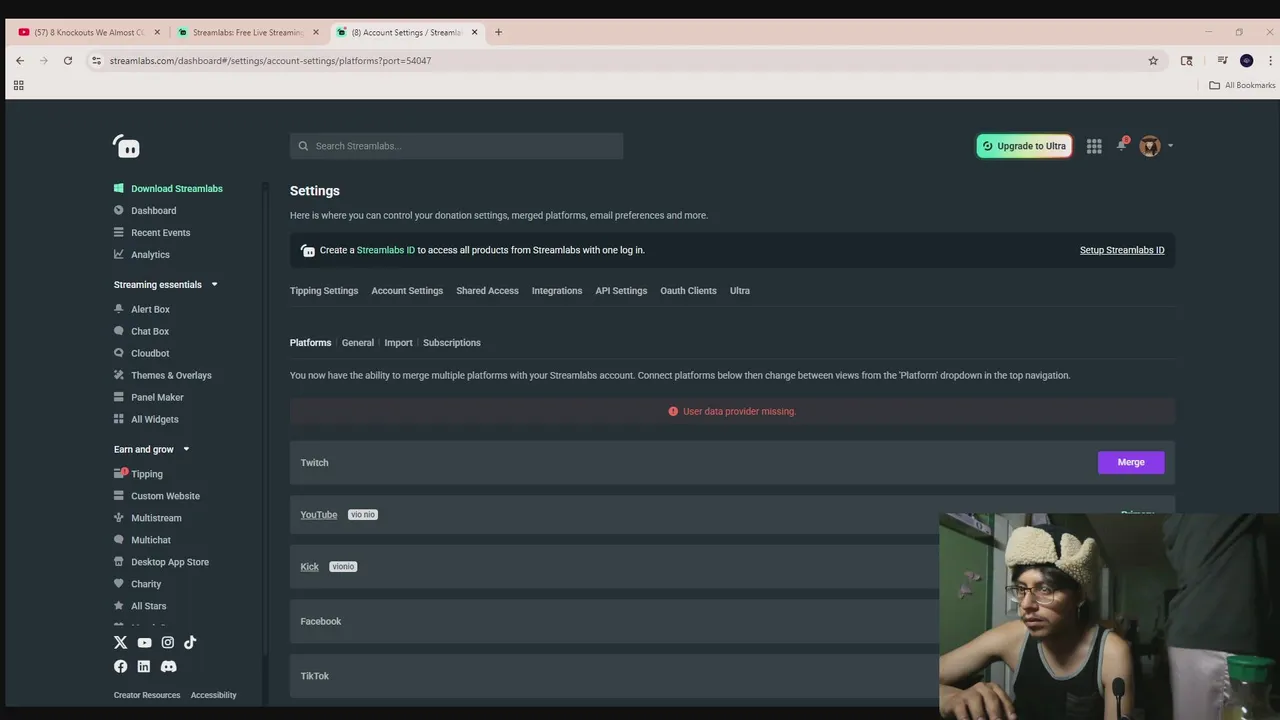This screenshot has width=1280, height=720.
Task: Click the Multichat icon
Action: point(119,540)
